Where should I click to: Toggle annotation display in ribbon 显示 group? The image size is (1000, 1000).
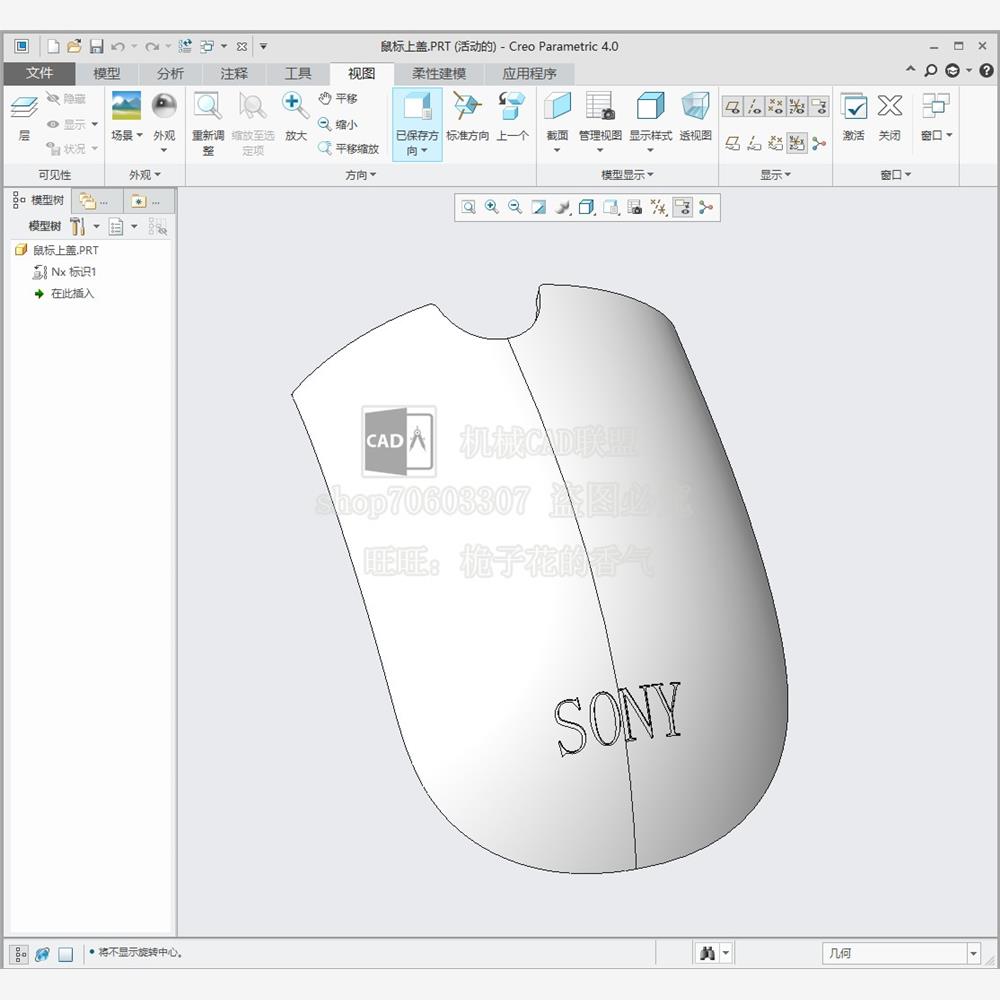[x=819, y=107]
